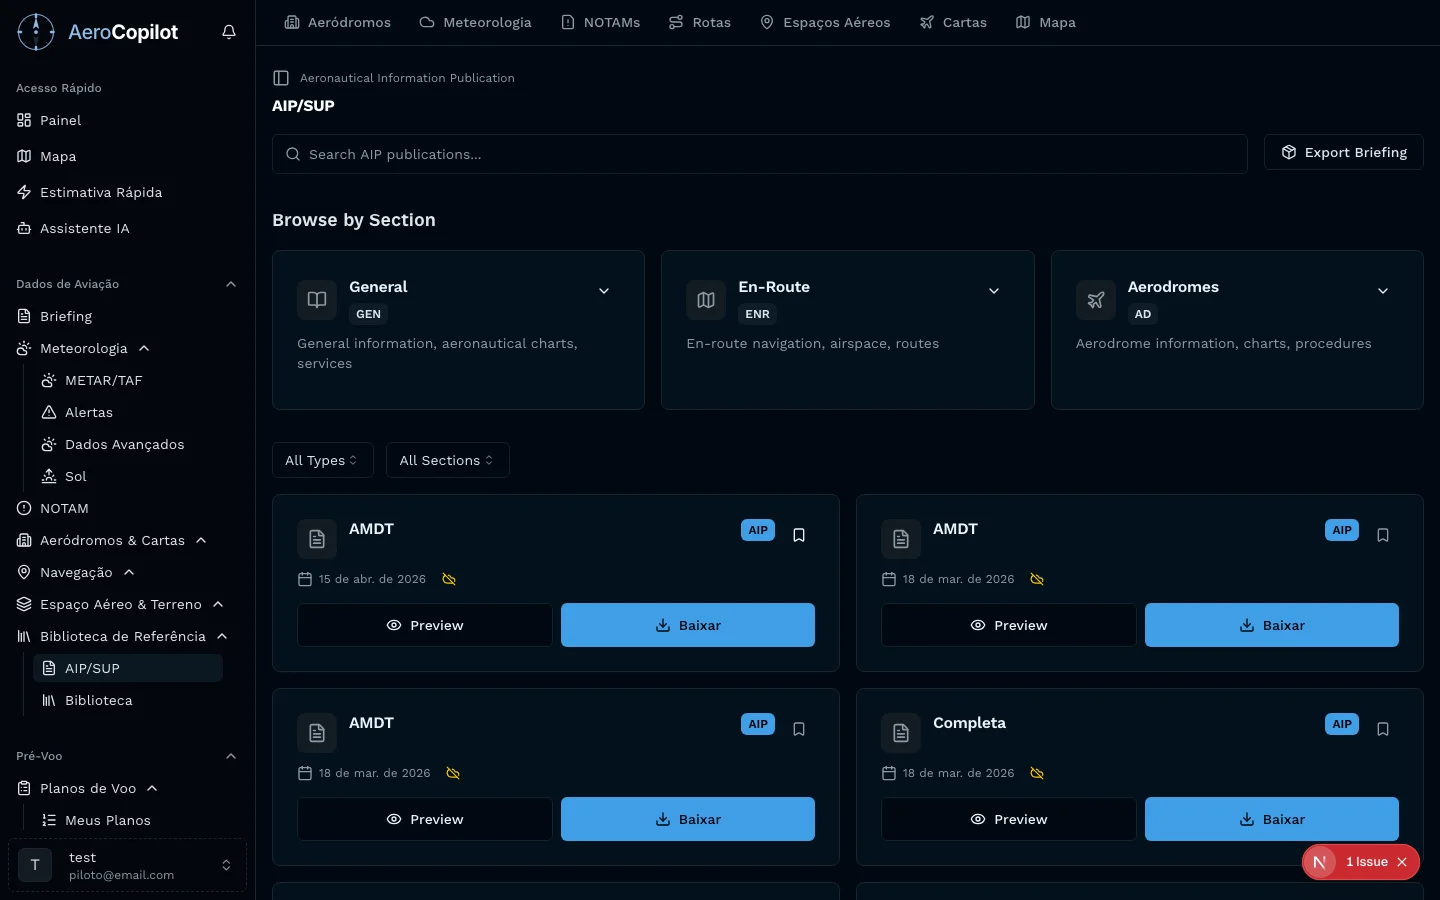1440x900 pixels.
Task: Click the notification bell icon
Action: click(229, 32)
